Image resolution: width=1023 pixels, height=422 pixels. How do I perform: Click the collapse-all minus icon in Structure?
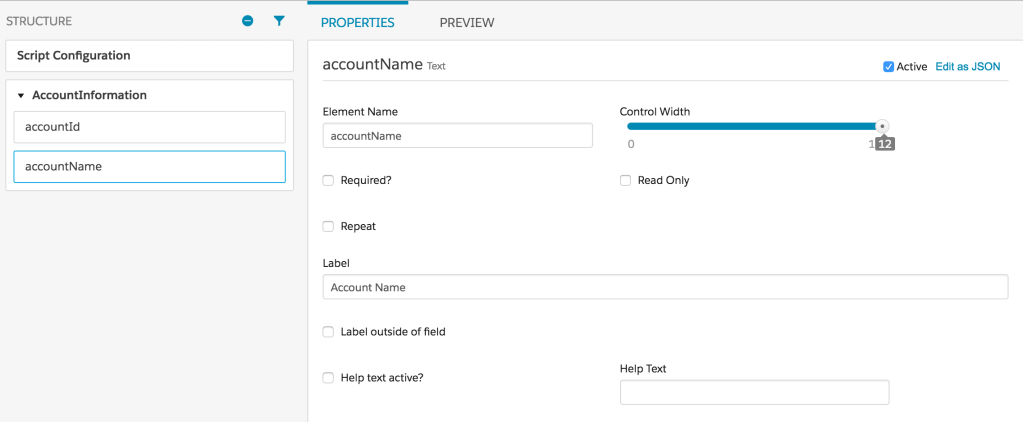pyautogui.click(x=248, y=21)
